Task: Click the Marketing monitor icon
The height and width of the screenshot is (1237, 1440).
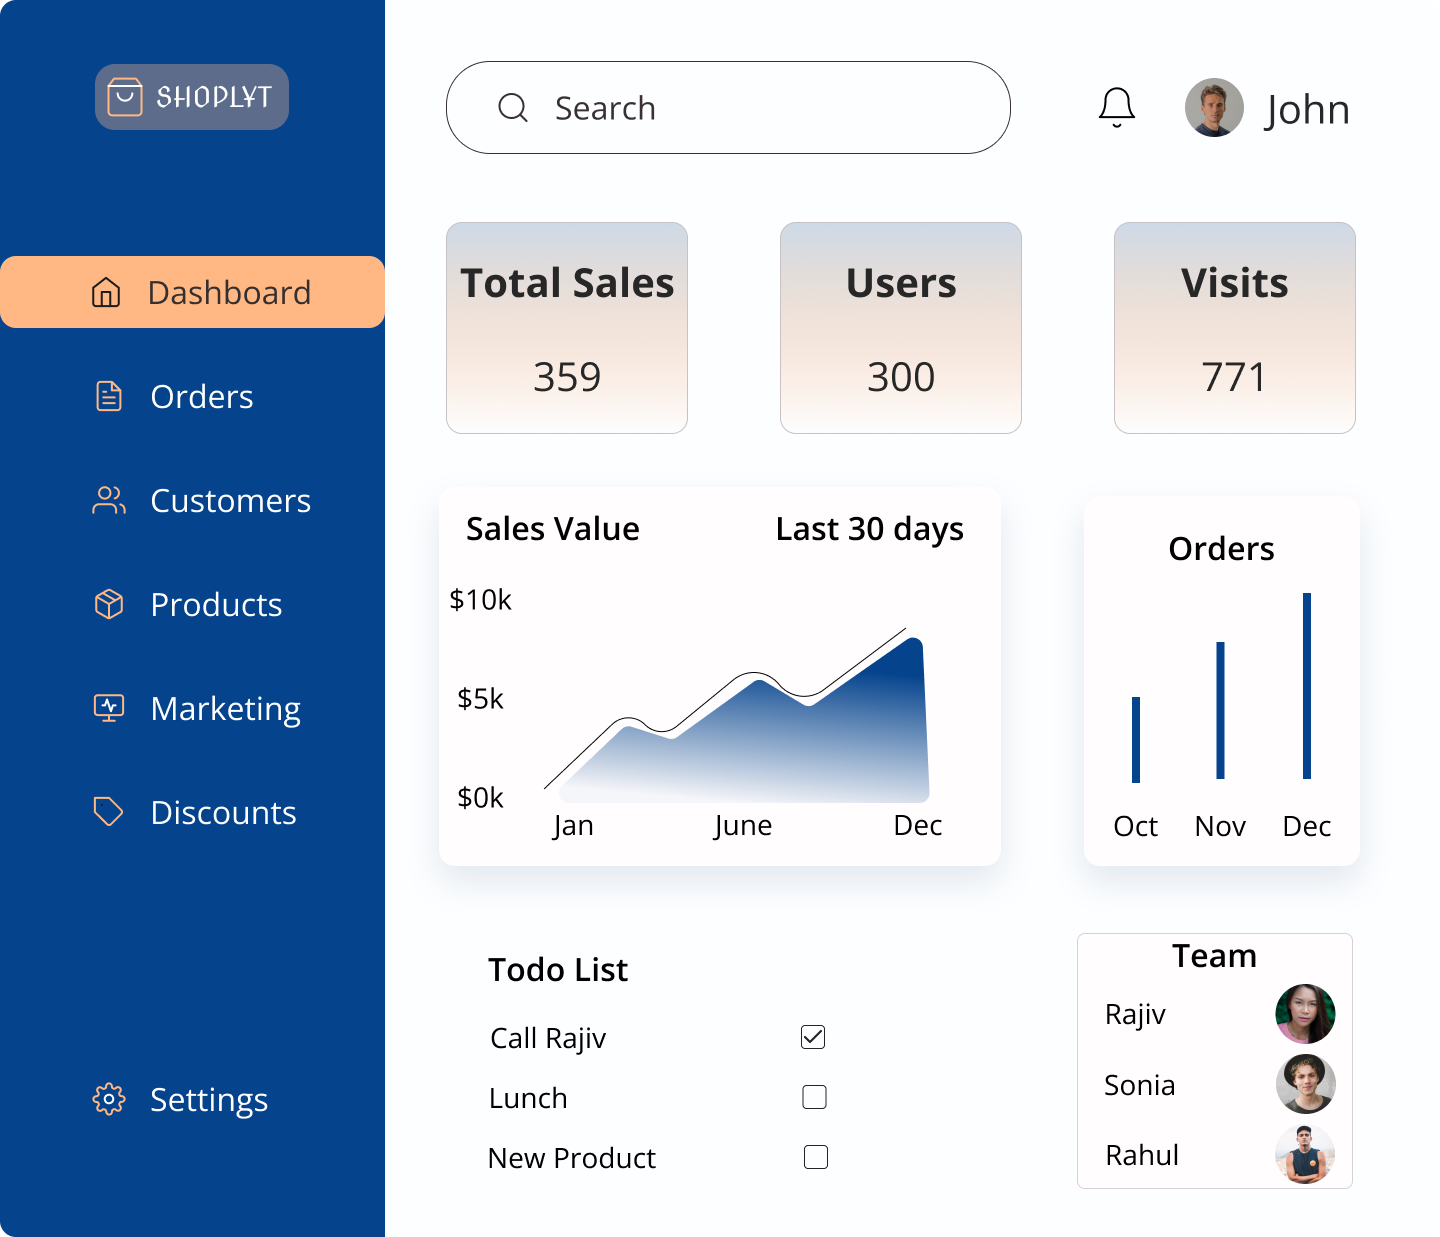Action: (x=108, y=708)
